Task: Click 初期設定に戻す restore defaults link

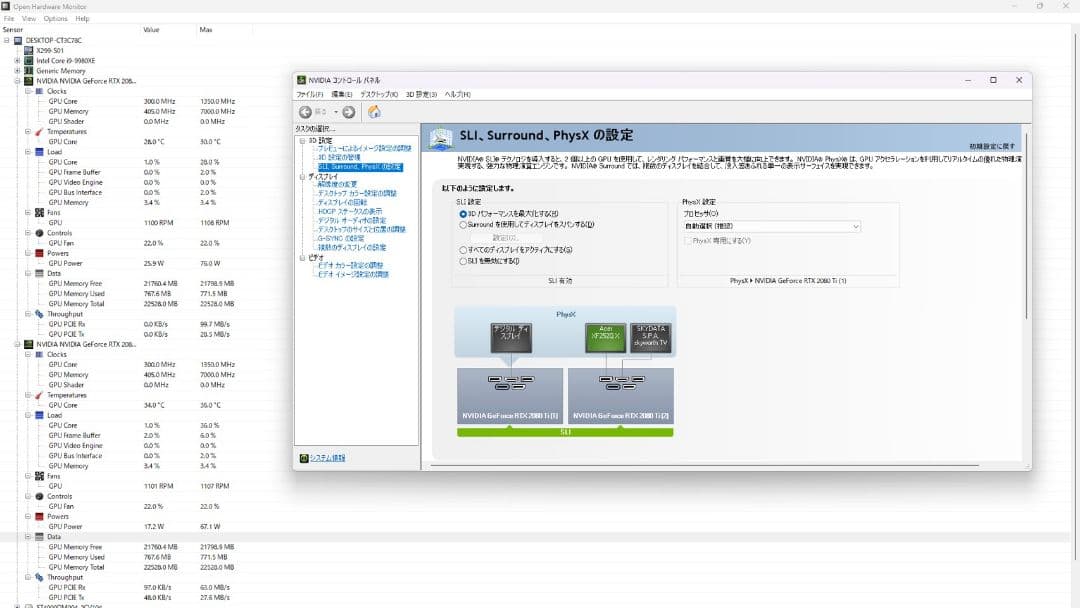Action: (992, 146)
